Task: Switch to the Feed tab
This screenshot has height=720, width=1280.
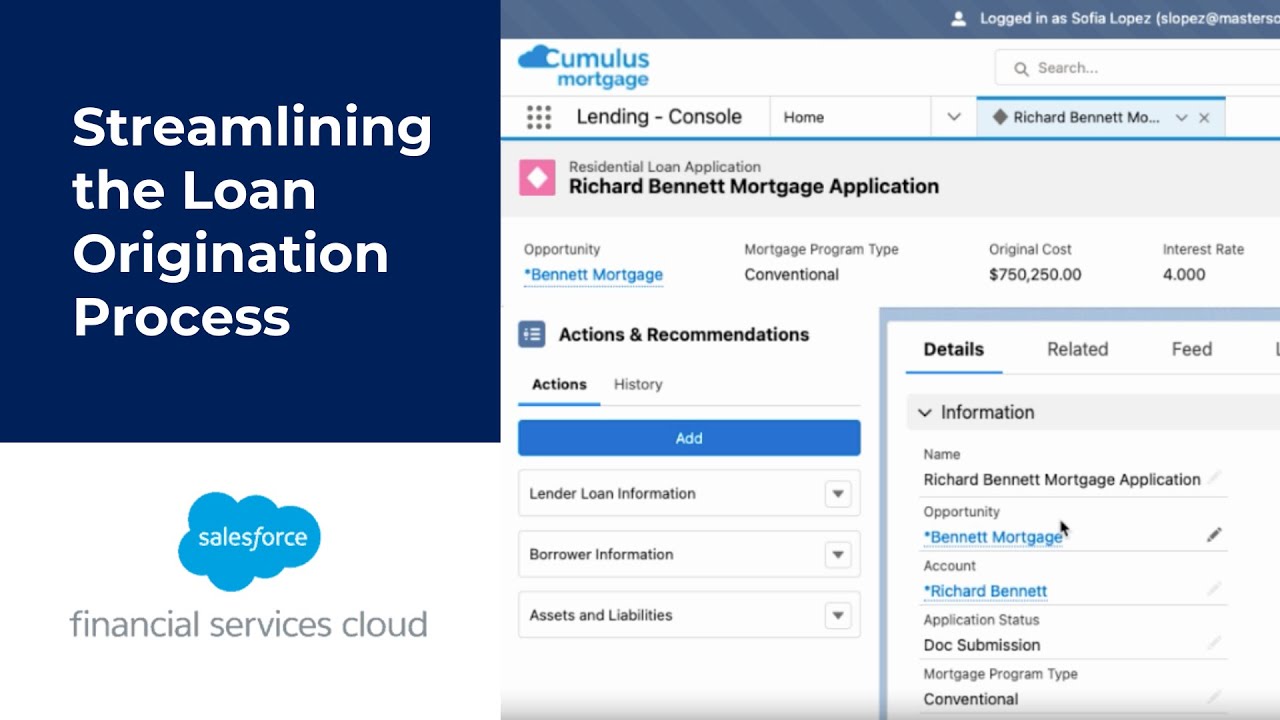Action: point(1192,349)
